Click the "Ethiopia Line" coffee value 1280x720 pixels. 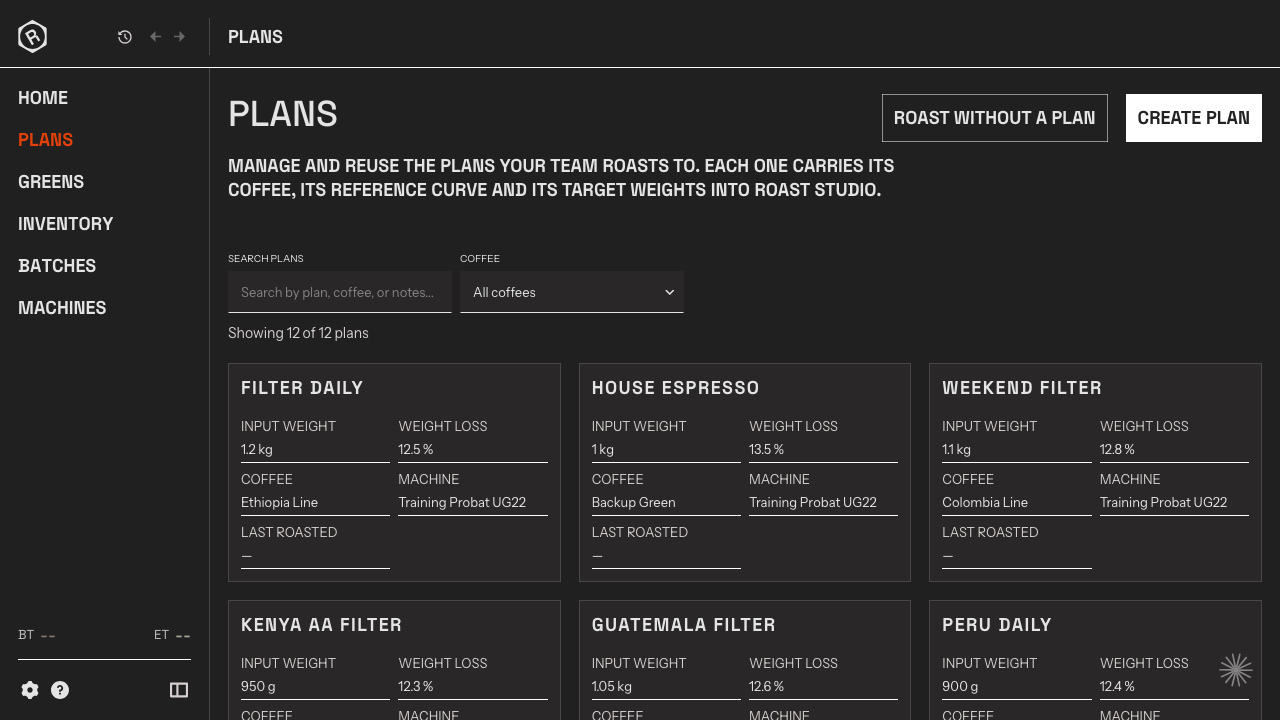point(279,503)
